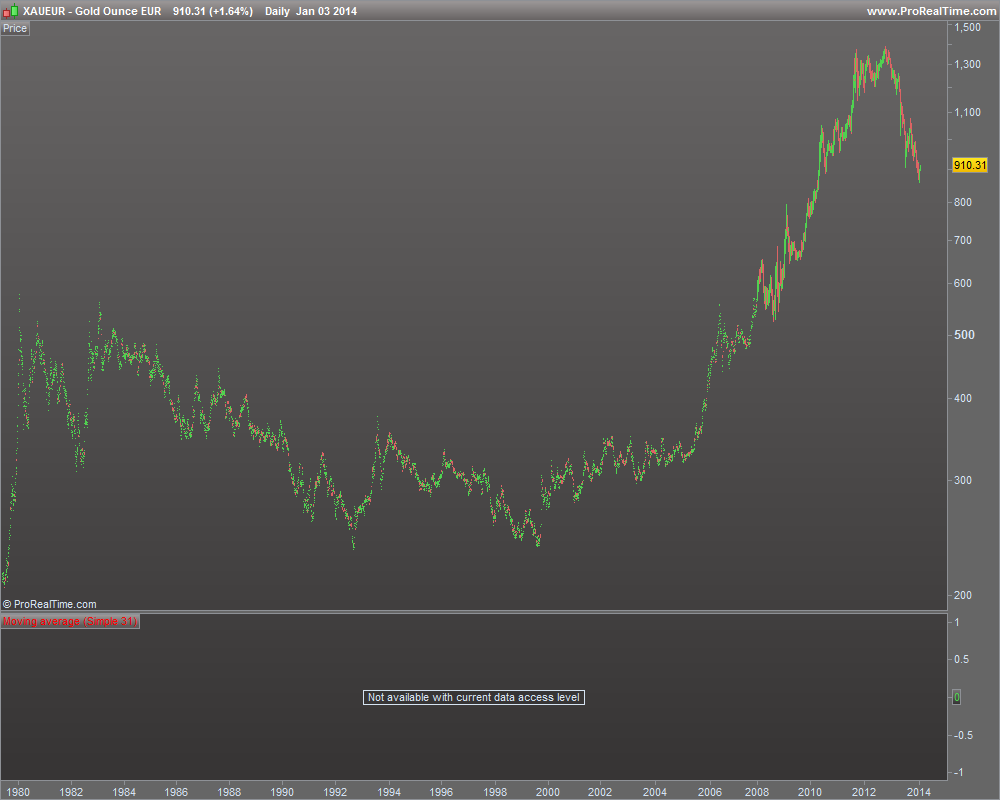The height and width of the screenshot is (800, 1000).
Task: Click the 1992 time axis label
Action: (335, 792)
